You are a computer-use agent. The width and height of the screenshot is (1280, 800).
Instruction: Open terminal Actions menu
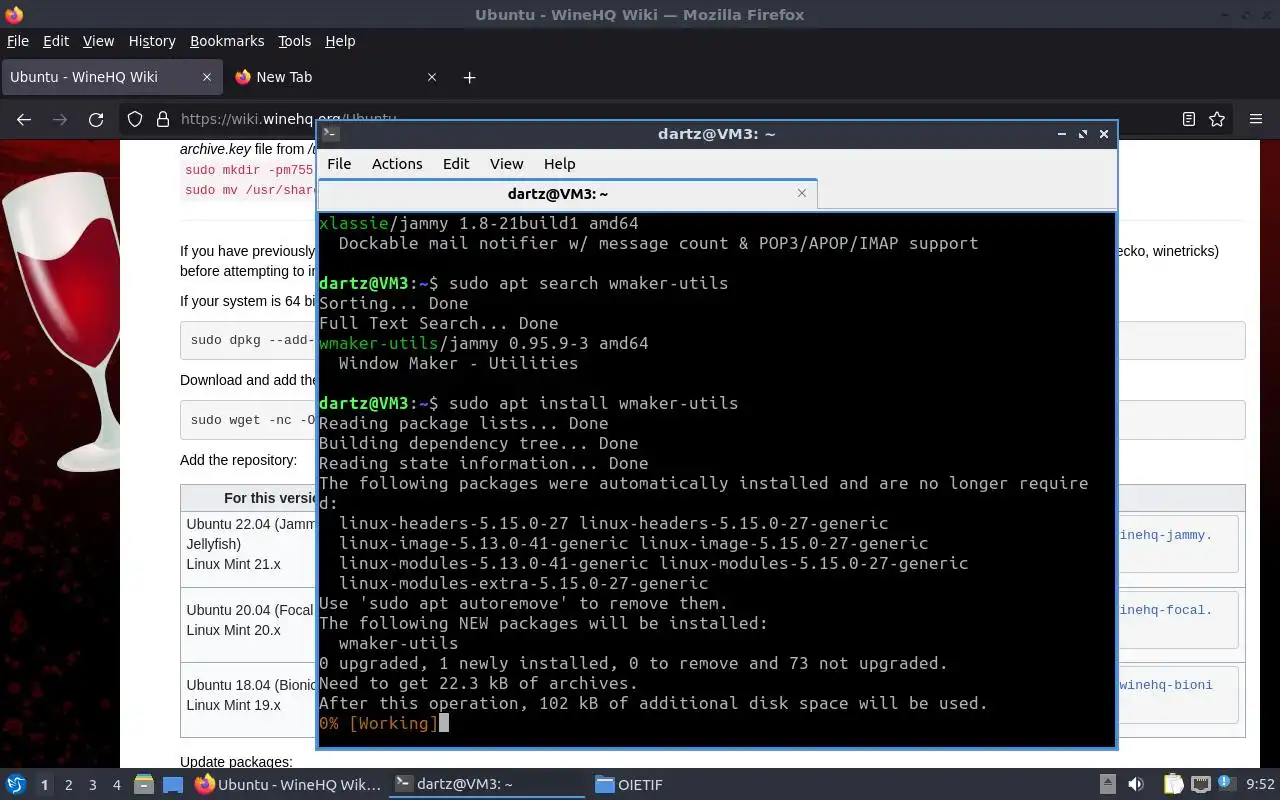coord(397,164)
